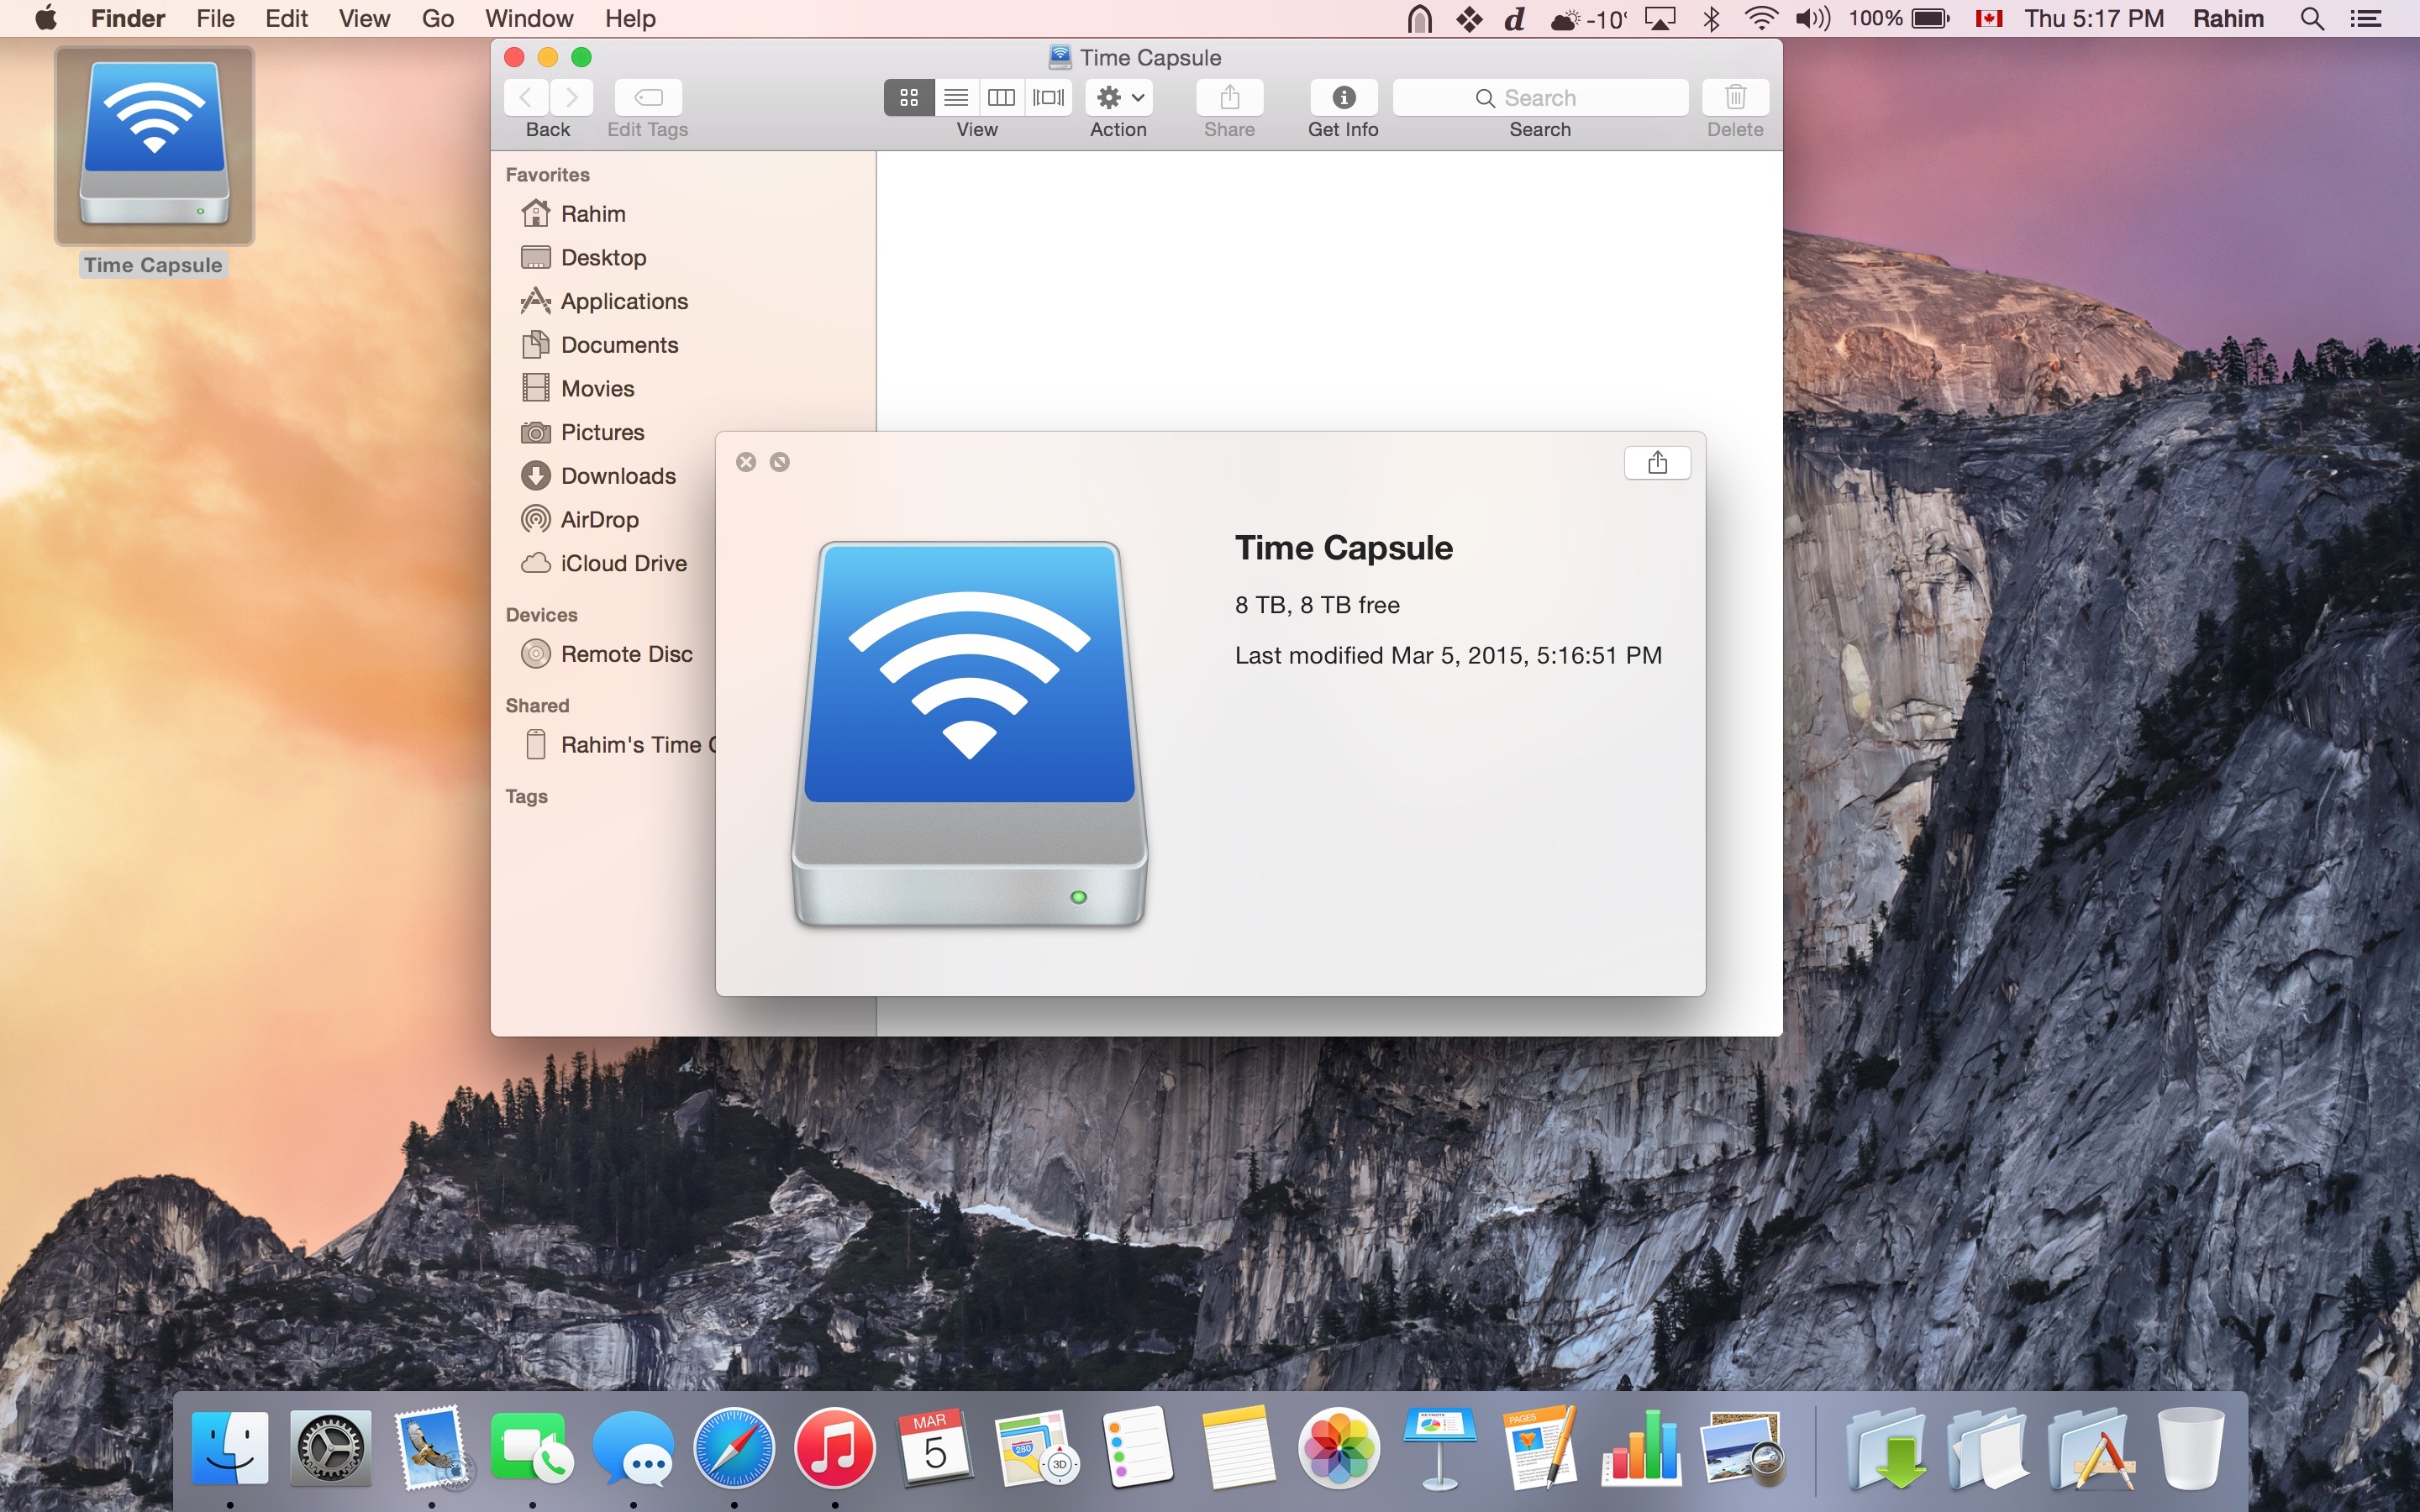Image resolution: width=2420 pixels, height=1512 pixels.
Task: Open the Finder menu
Action: point(128,18)
